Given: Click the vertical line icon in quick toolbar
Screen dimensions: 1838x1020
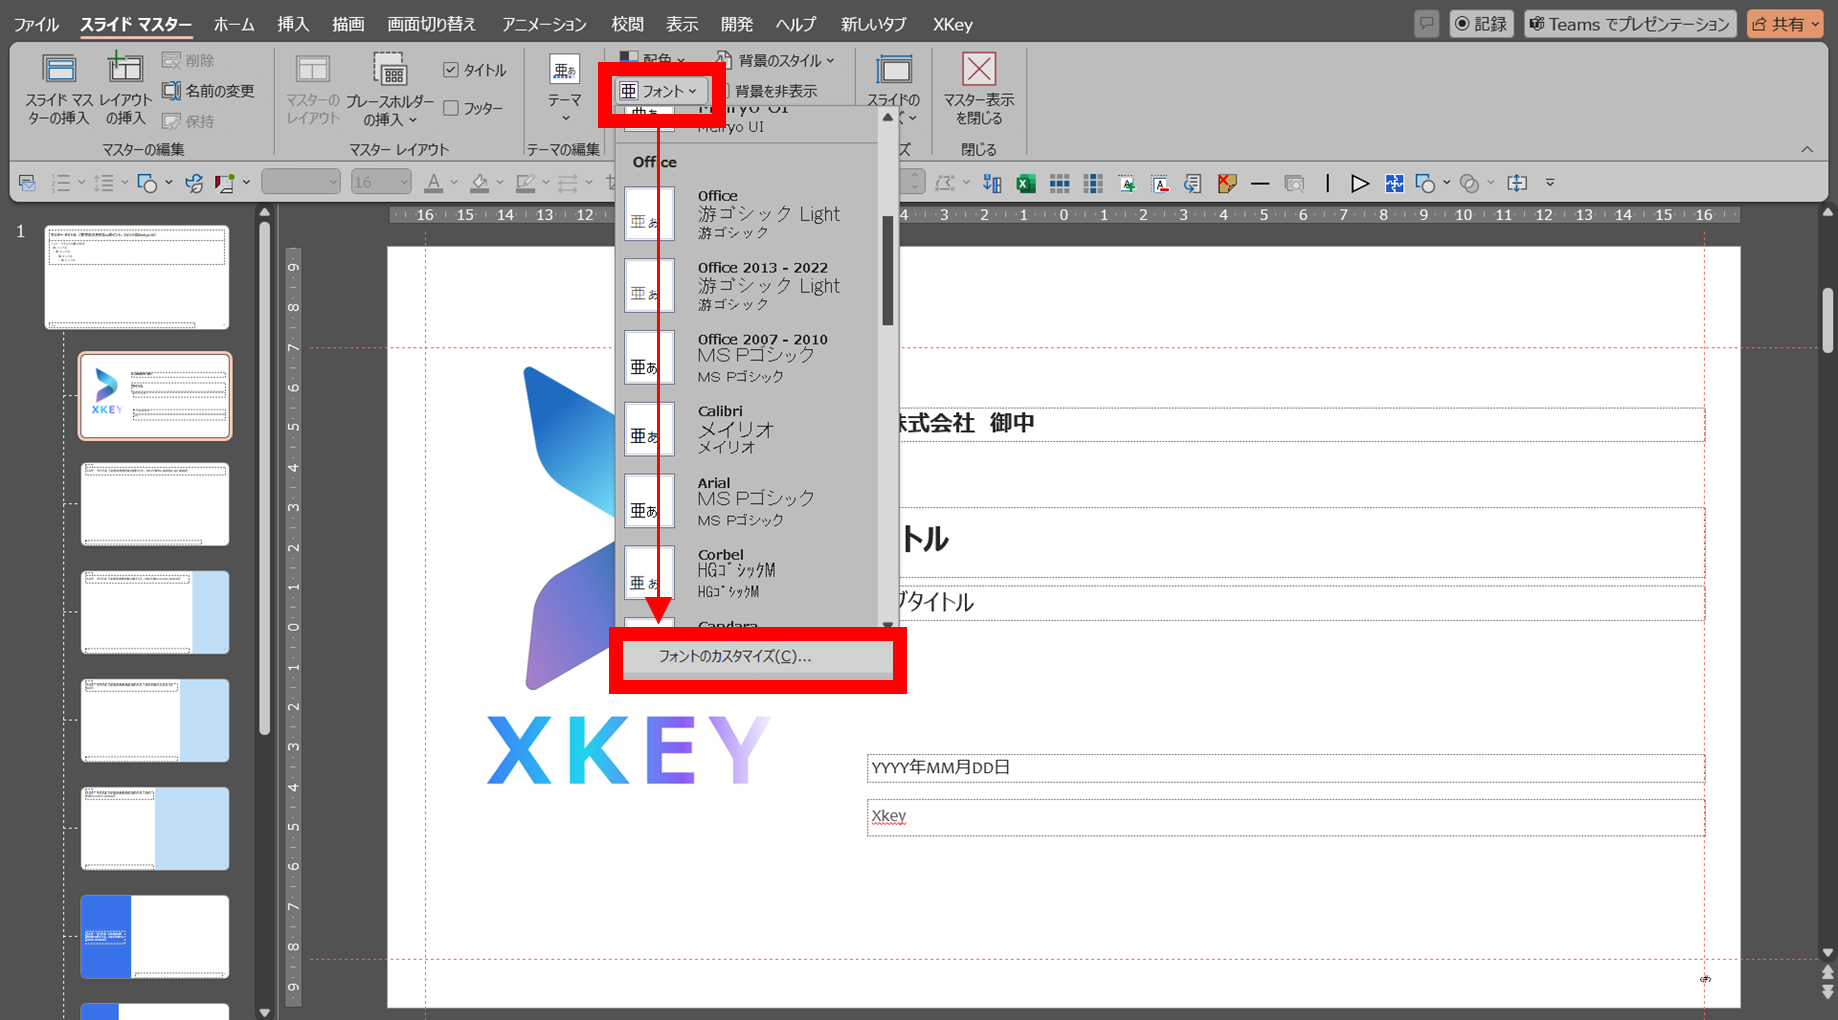Looking at the screenshot, I should 1327,183.
